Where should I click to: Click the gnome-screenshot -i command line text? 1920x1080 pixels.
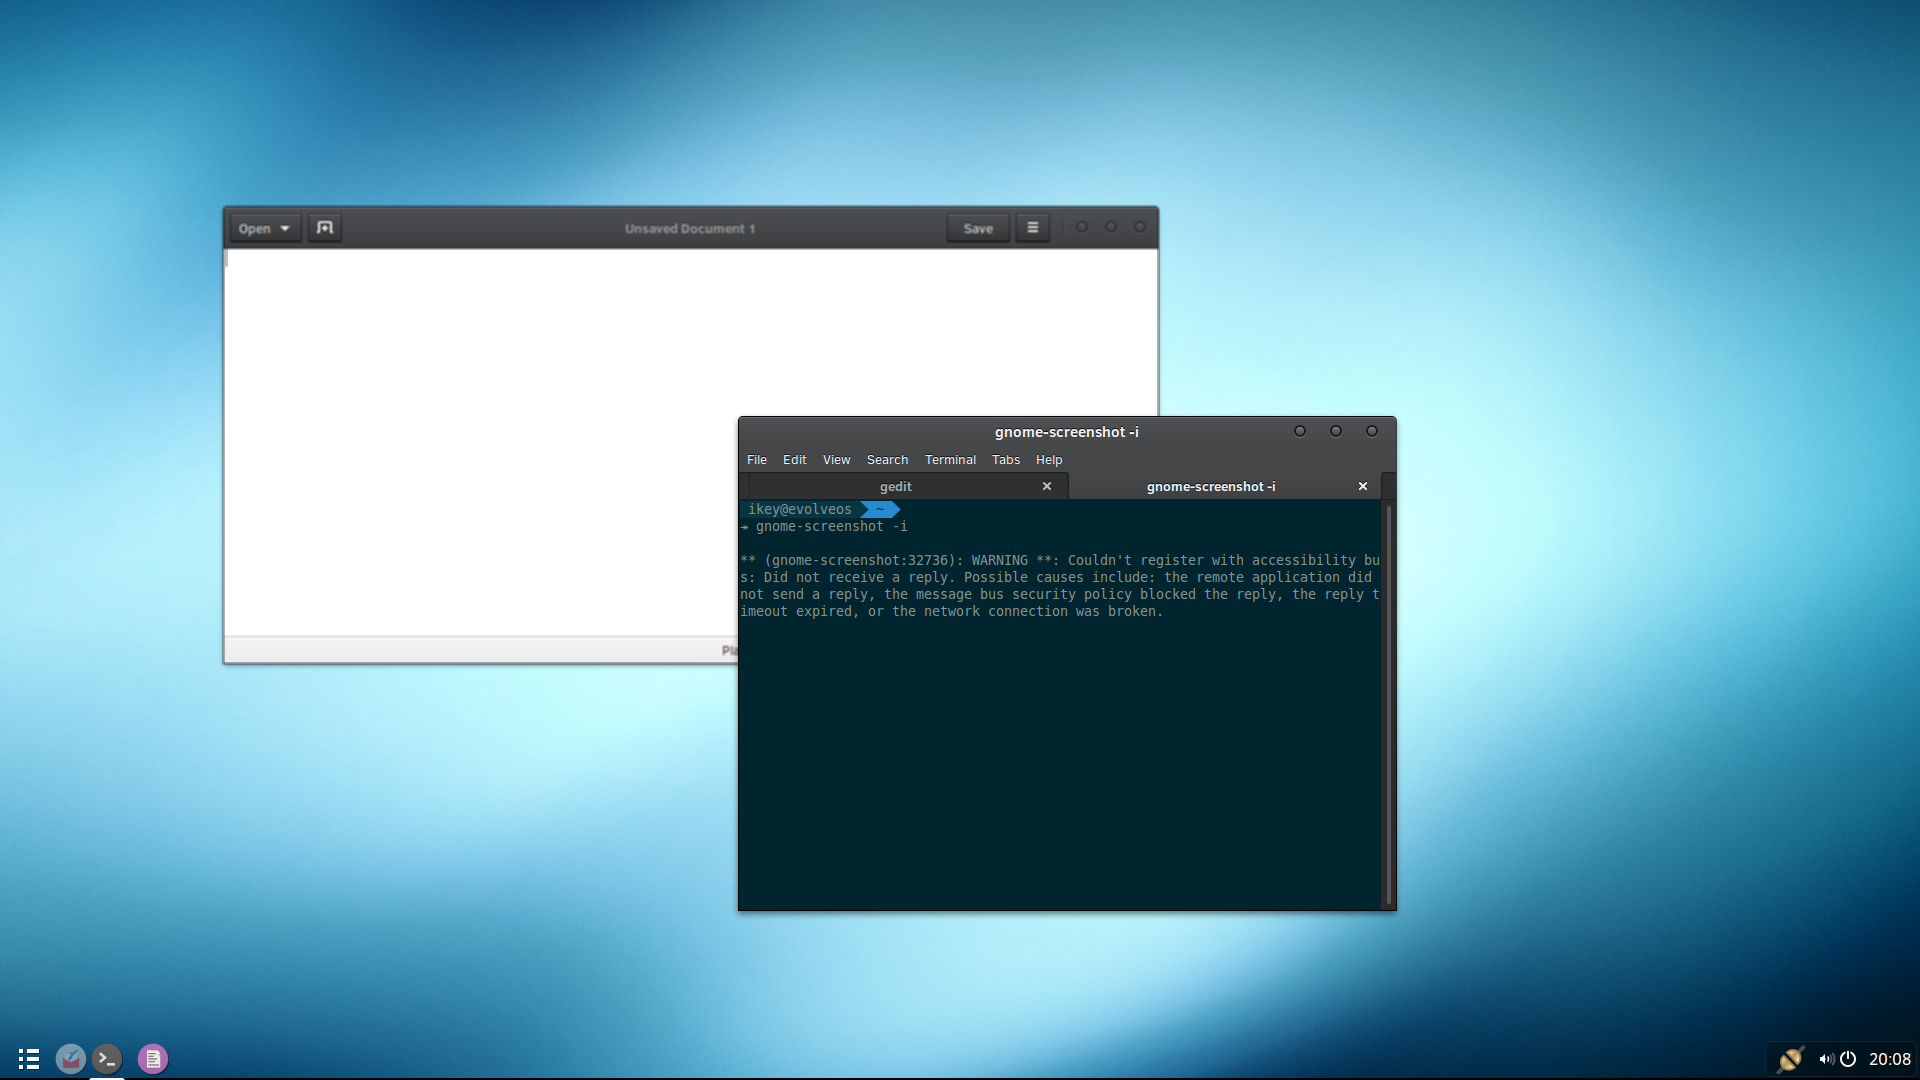pos(831,526)
